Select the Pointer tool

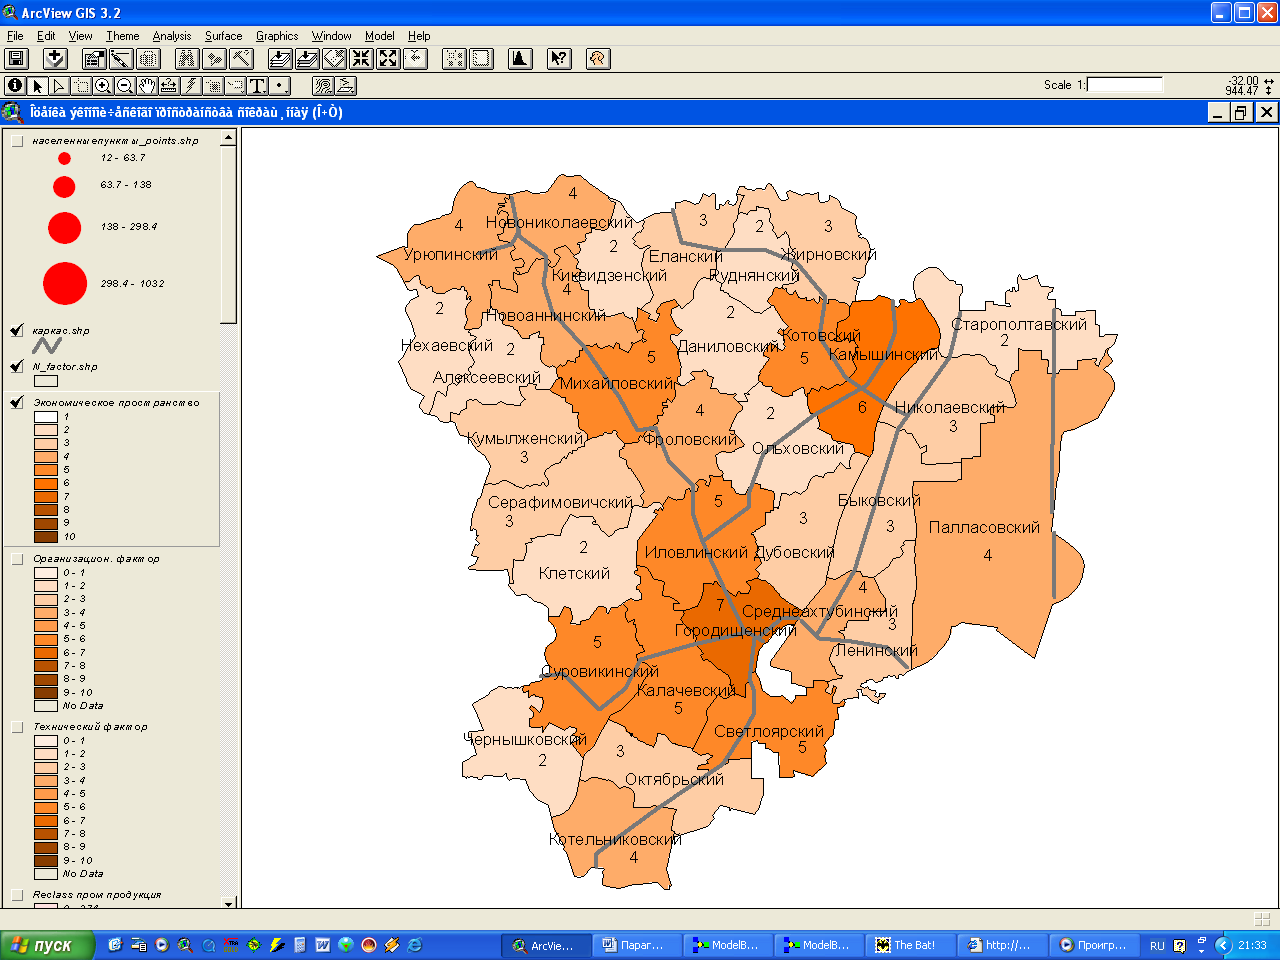coord(37,86)
